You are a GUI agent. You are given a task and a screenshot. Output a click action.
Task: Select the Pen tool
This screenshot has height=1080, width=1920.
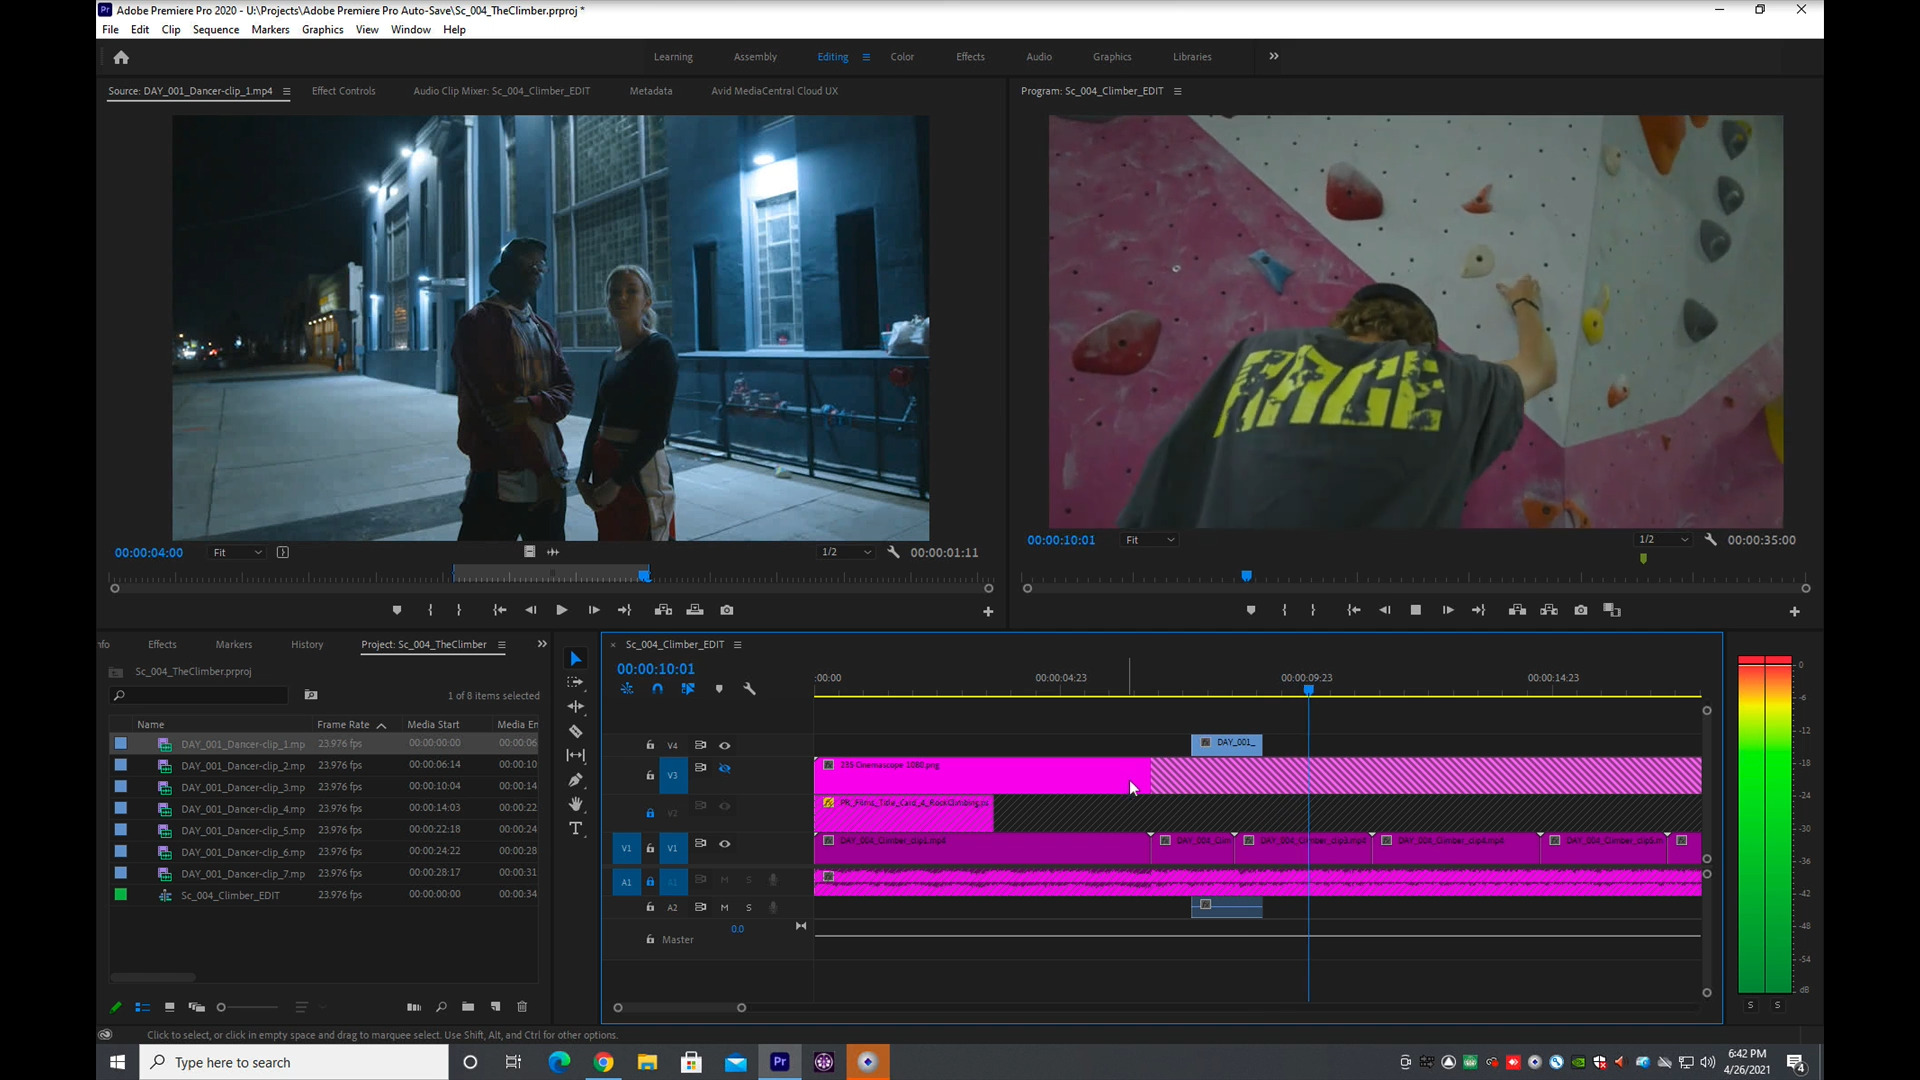coord(576,780)
